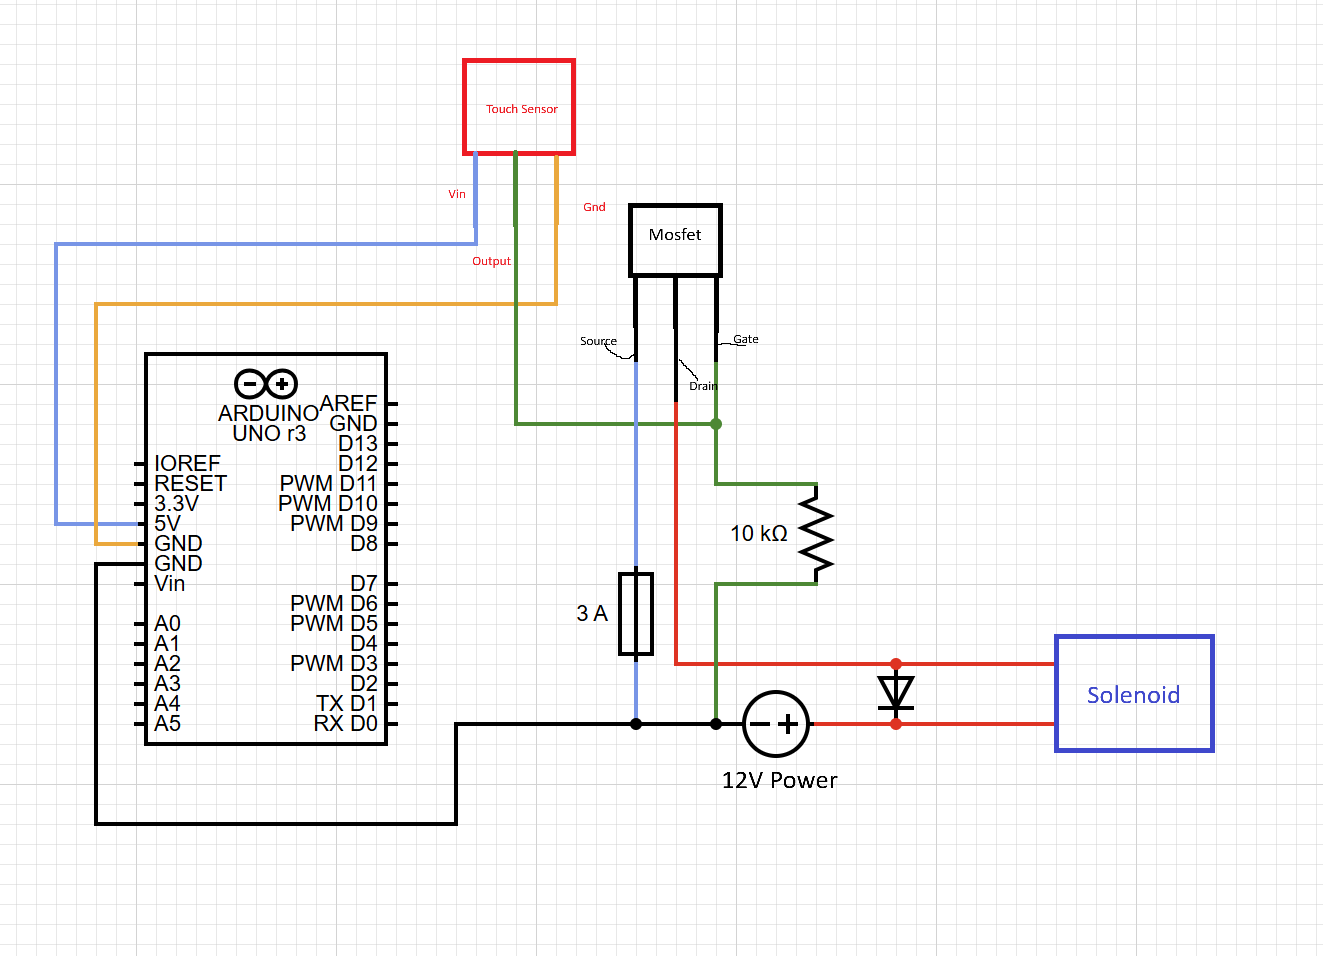
Task: Click the "Touch Sensor" text label
Action: point(522,109)
